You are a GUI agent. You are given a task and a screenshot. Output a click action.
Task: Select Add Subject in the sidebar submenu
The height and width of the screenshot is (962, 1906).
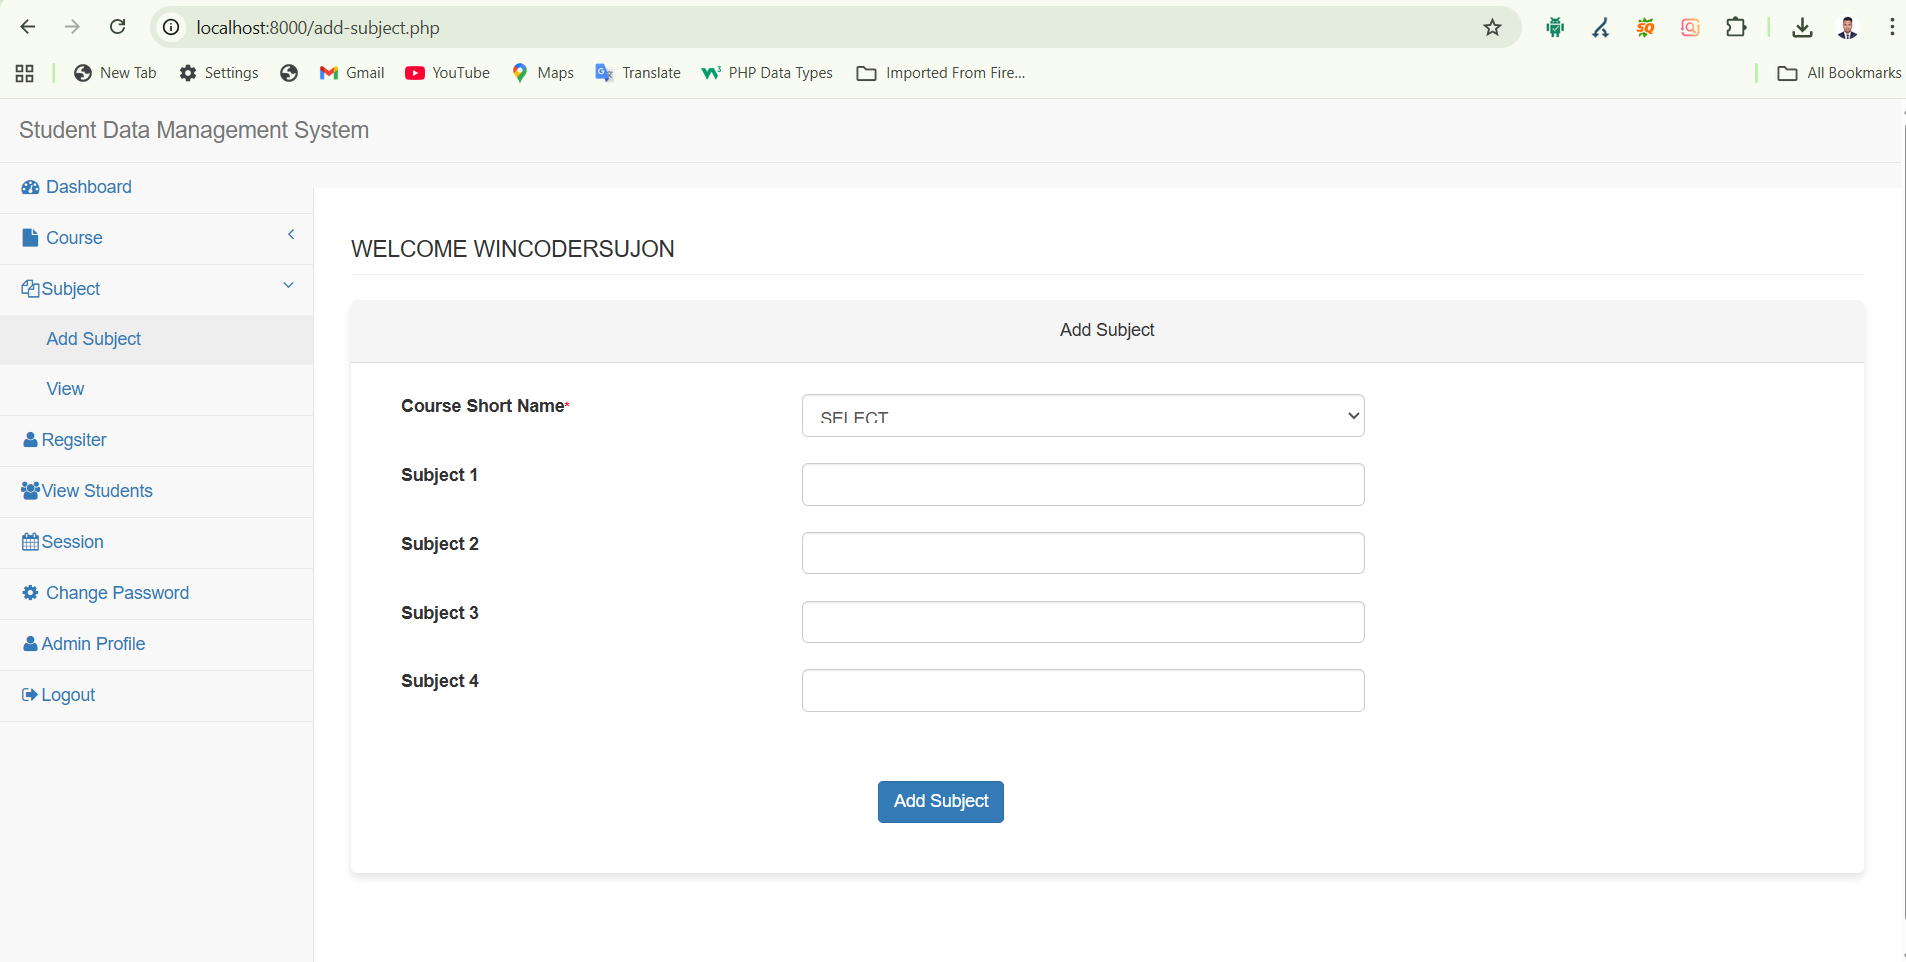click(x=94, y=339)
